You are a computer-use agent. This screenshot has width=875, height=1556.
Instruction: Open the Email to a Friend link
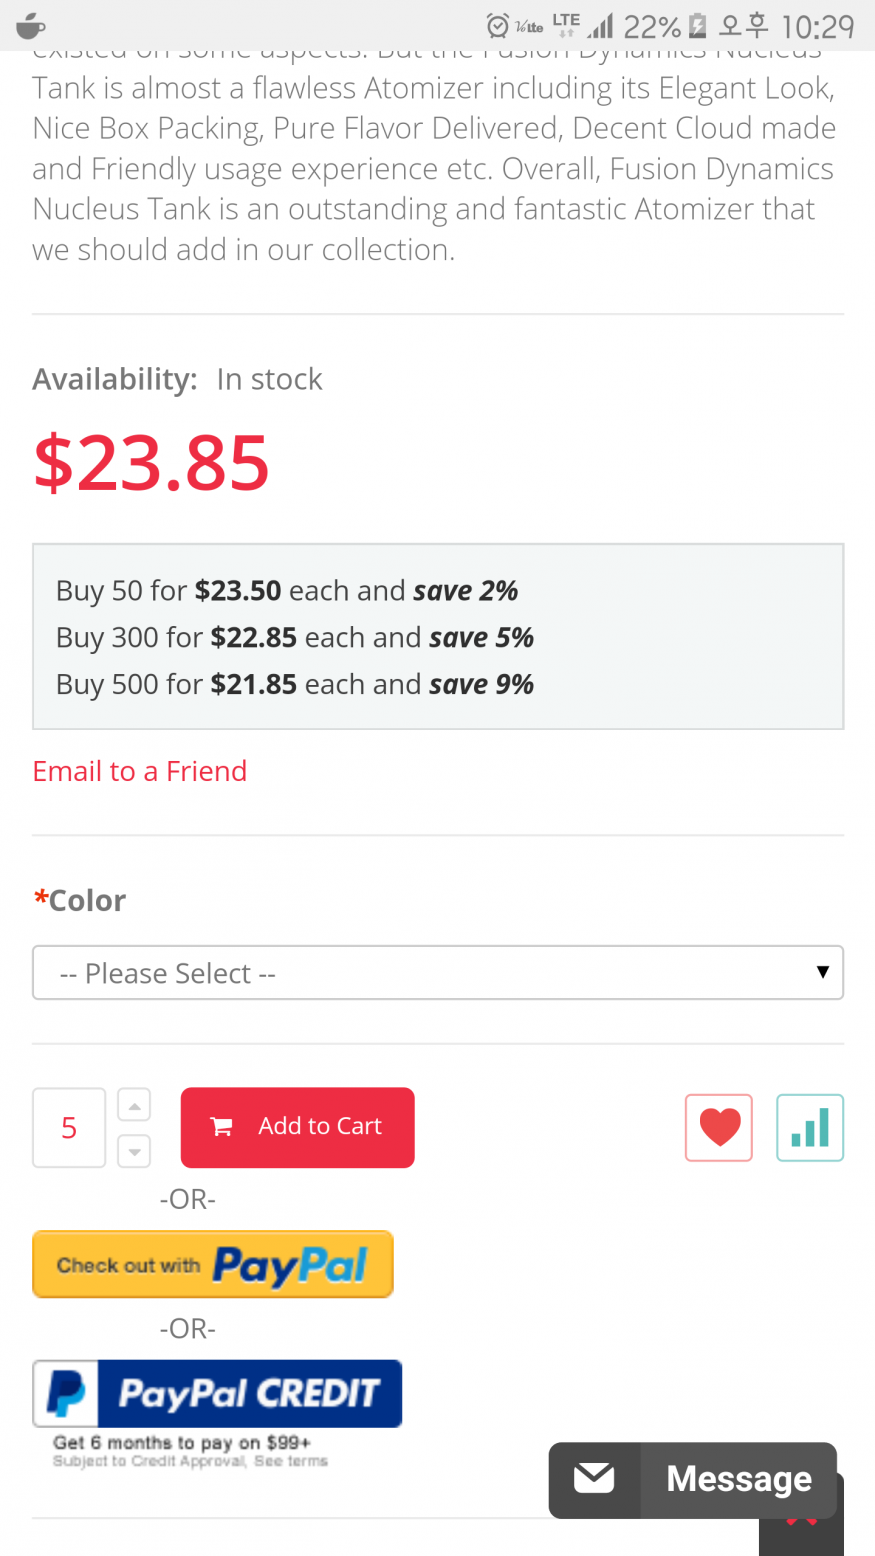(x=140, y=771)
